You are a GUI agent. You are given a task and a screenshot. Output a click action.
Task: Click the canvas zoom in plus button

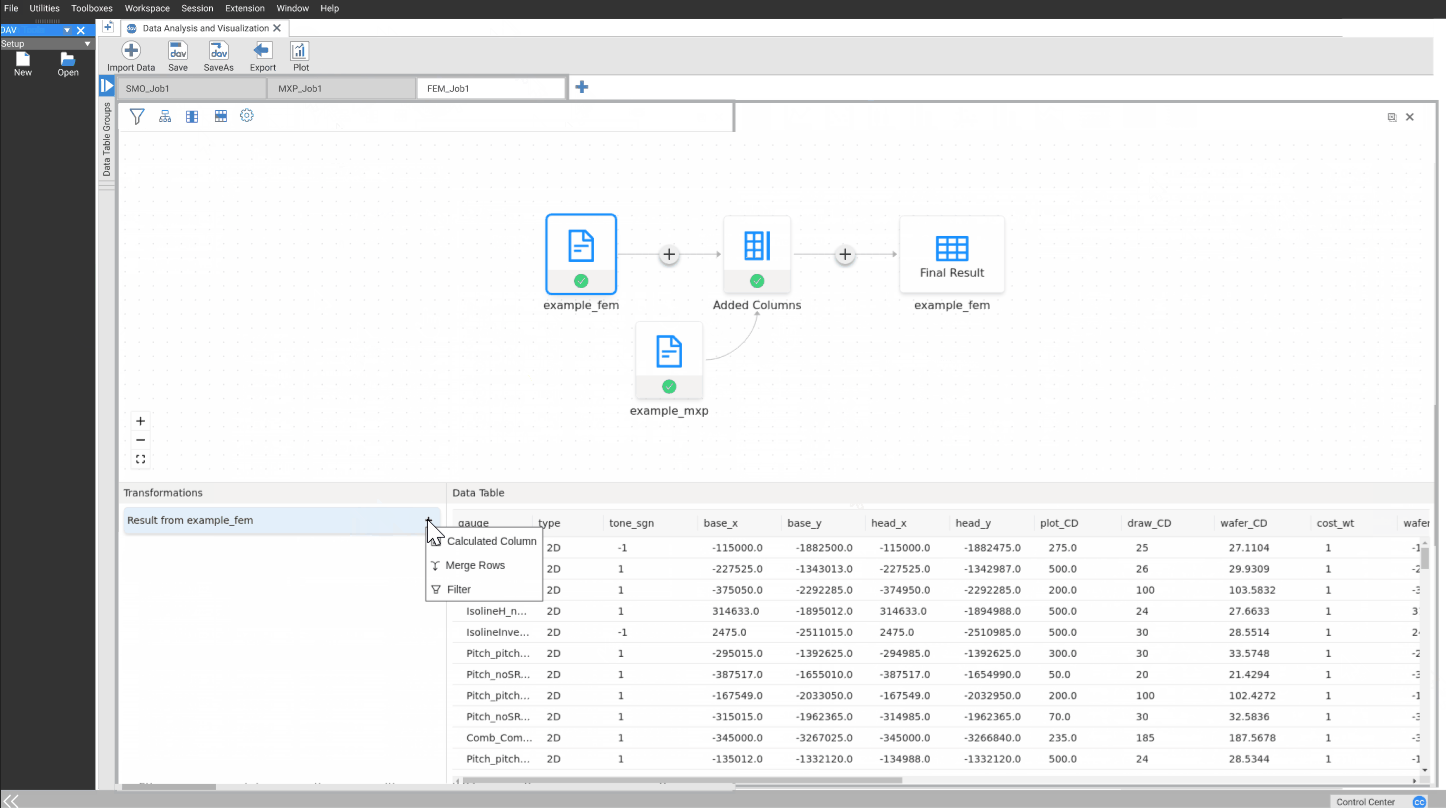141,421
